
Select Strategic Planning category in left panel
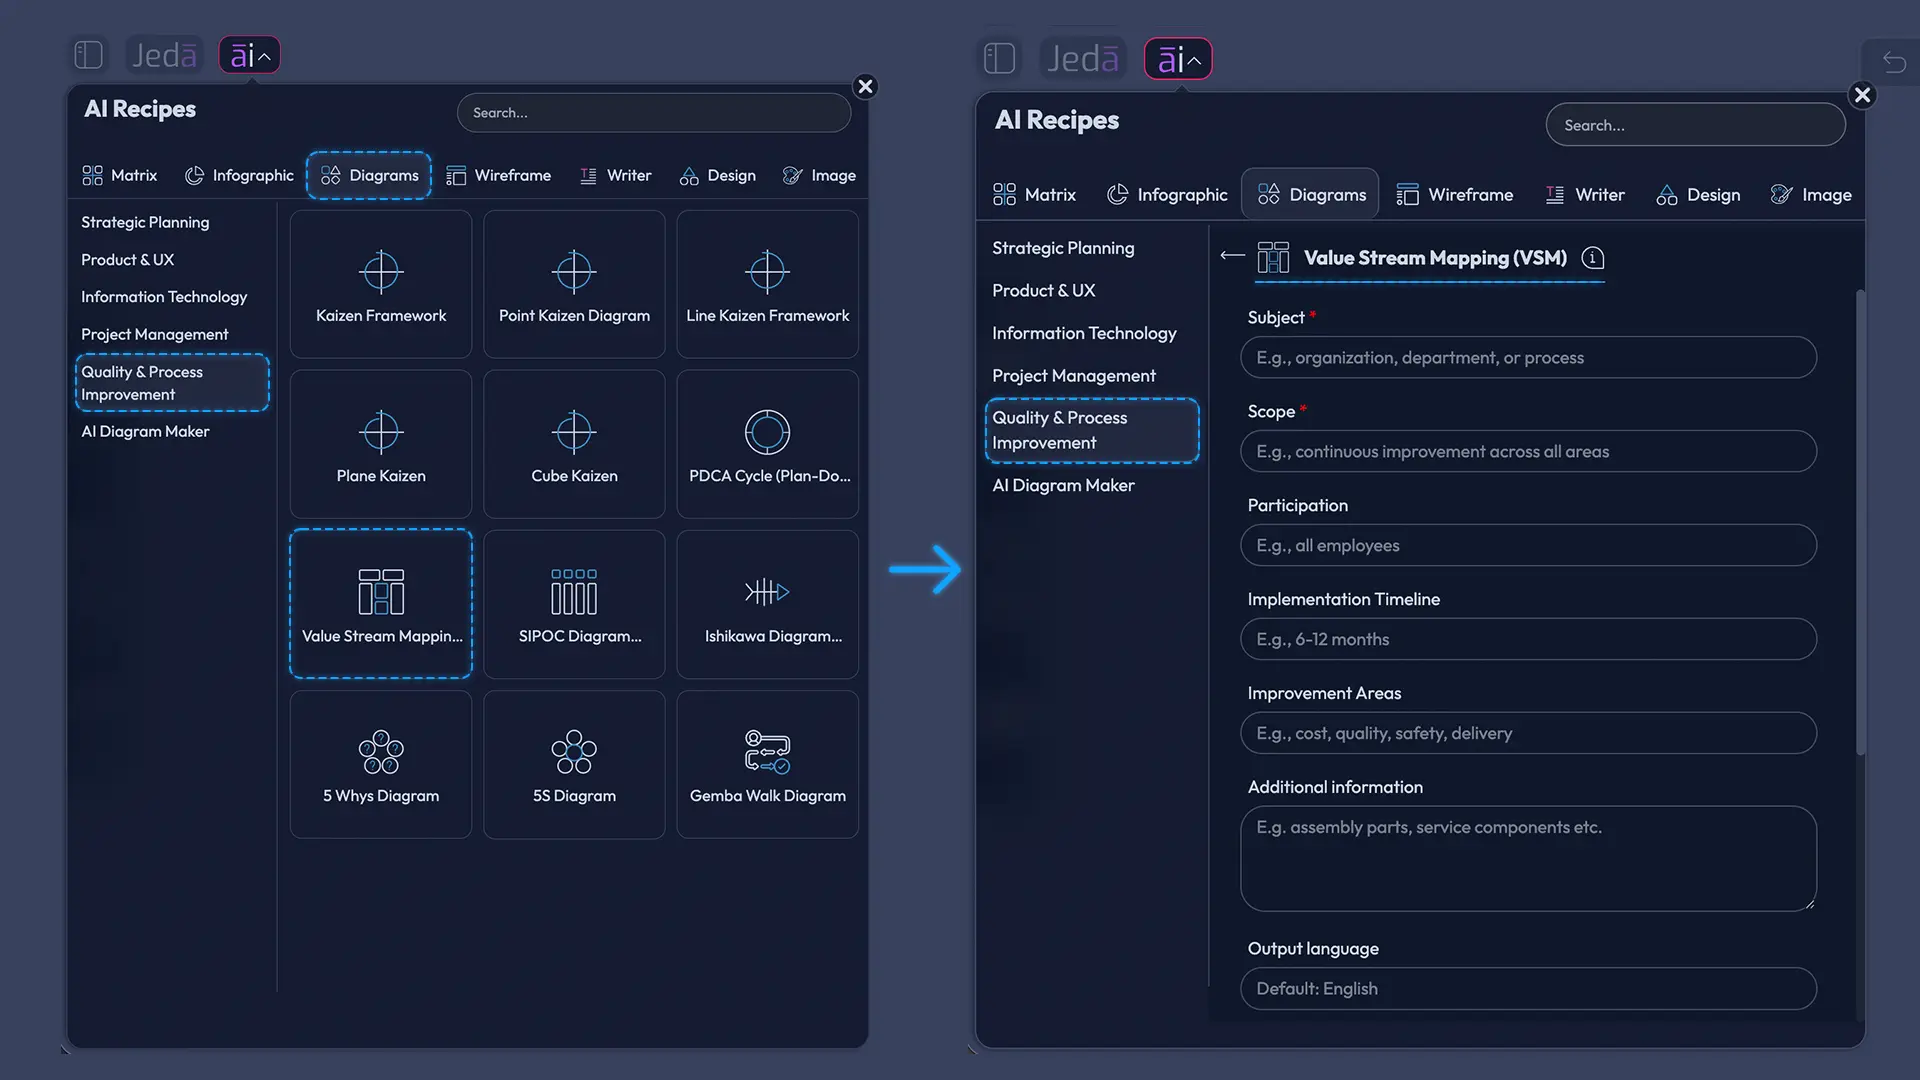(145, 223)
